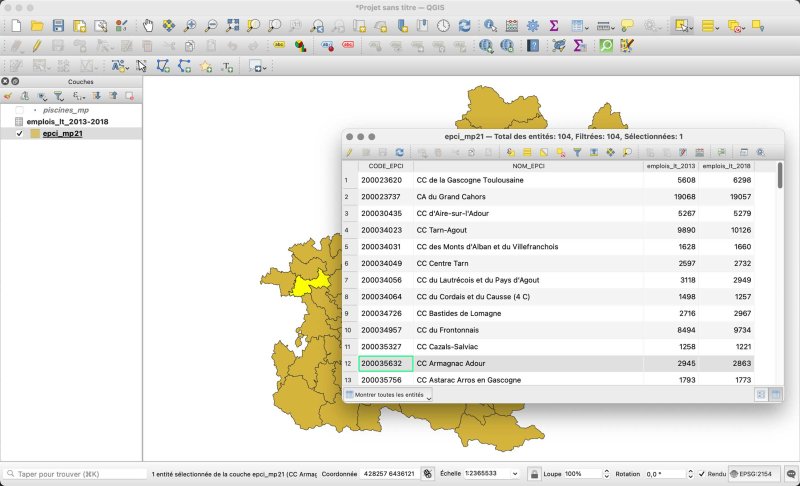Enable the piscines_mp layer checkbox
The width and height of the screenshot is (800, 486).
pos(20,110)
